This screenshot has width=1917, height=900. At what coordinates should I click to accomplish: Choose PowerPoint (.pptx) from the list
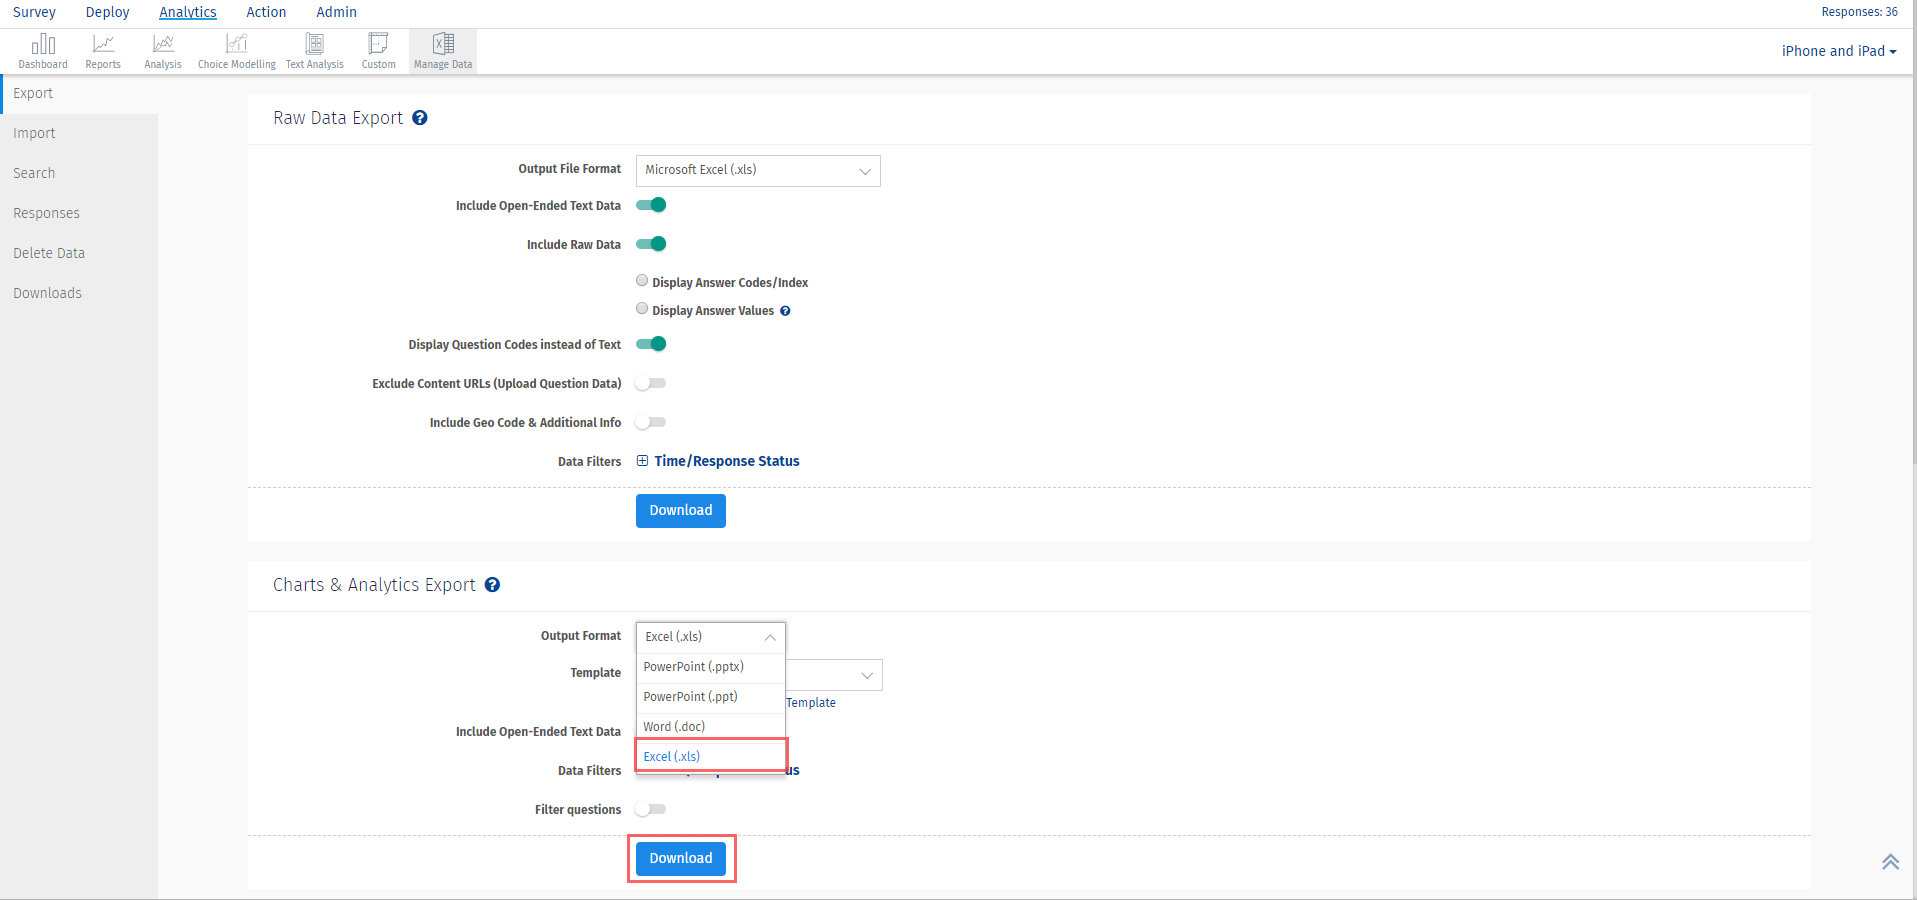point(711,667)
